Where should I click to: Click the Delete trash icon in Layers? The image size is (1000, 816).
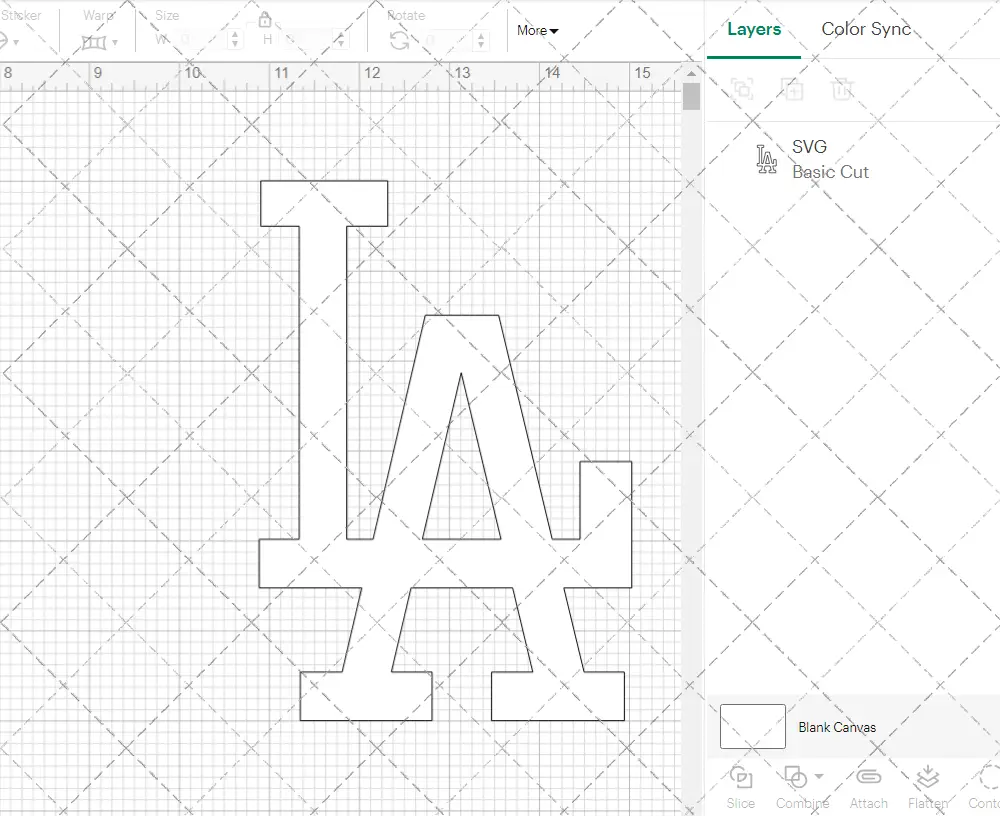(842, 89)
